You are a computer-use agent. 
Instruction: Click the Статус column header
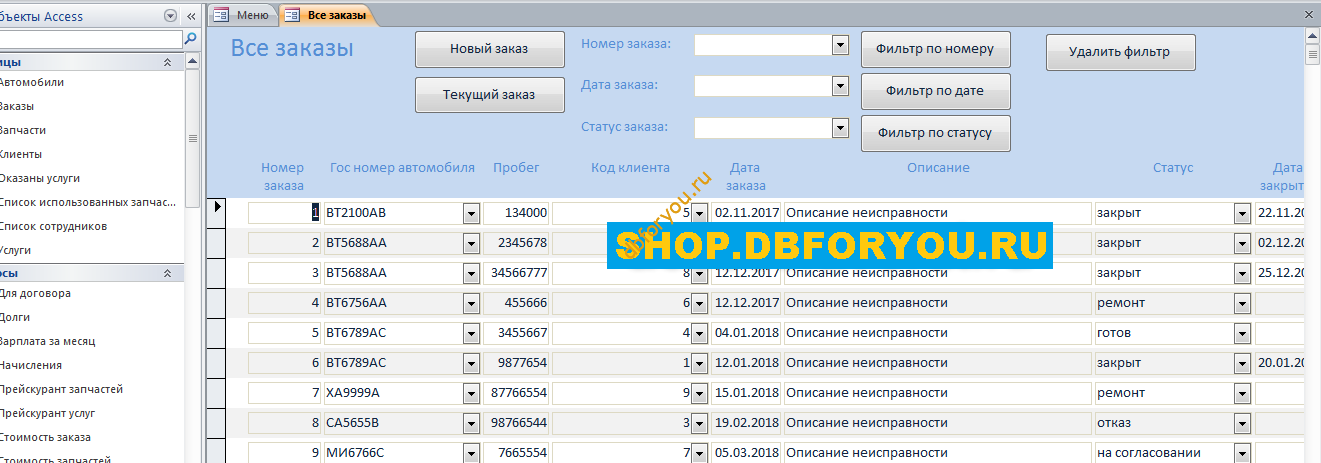click(1173, 168)
